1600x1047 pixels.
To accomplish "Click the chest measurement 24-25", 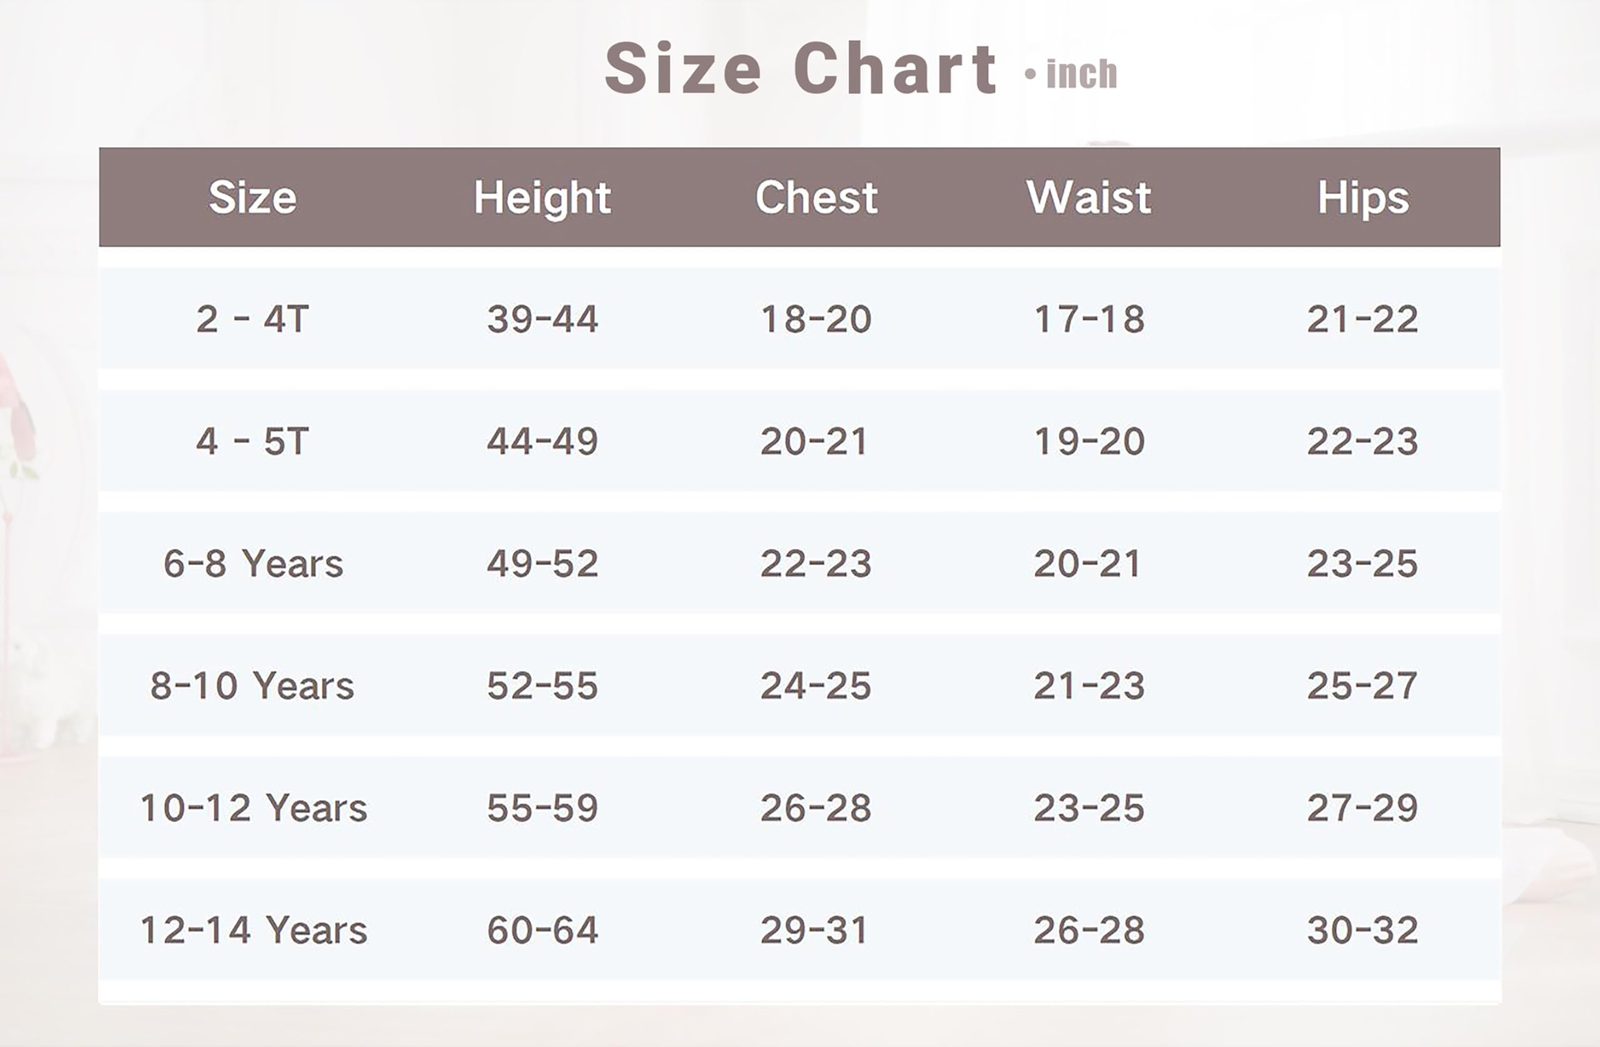I will pos(816,686).
